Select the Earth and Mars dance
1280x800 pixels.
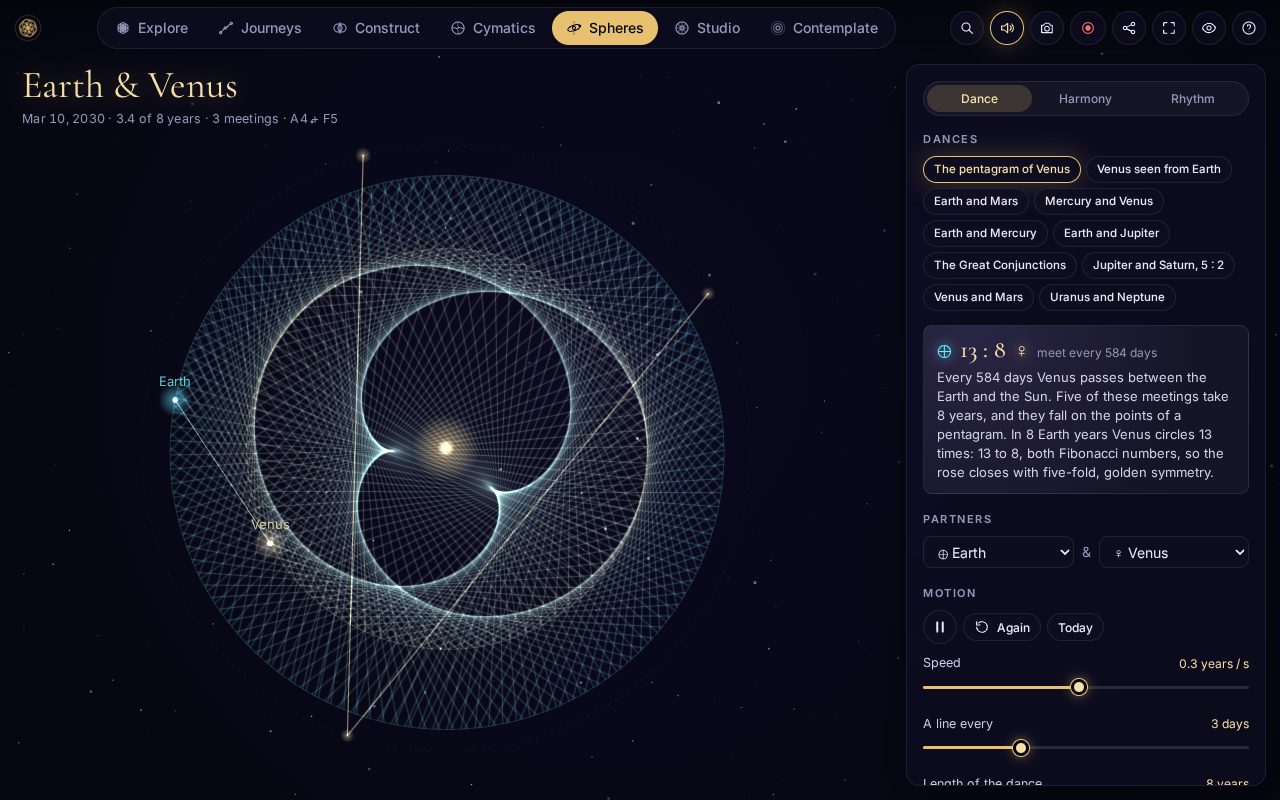pyautogui.click(x=976, y=201)
